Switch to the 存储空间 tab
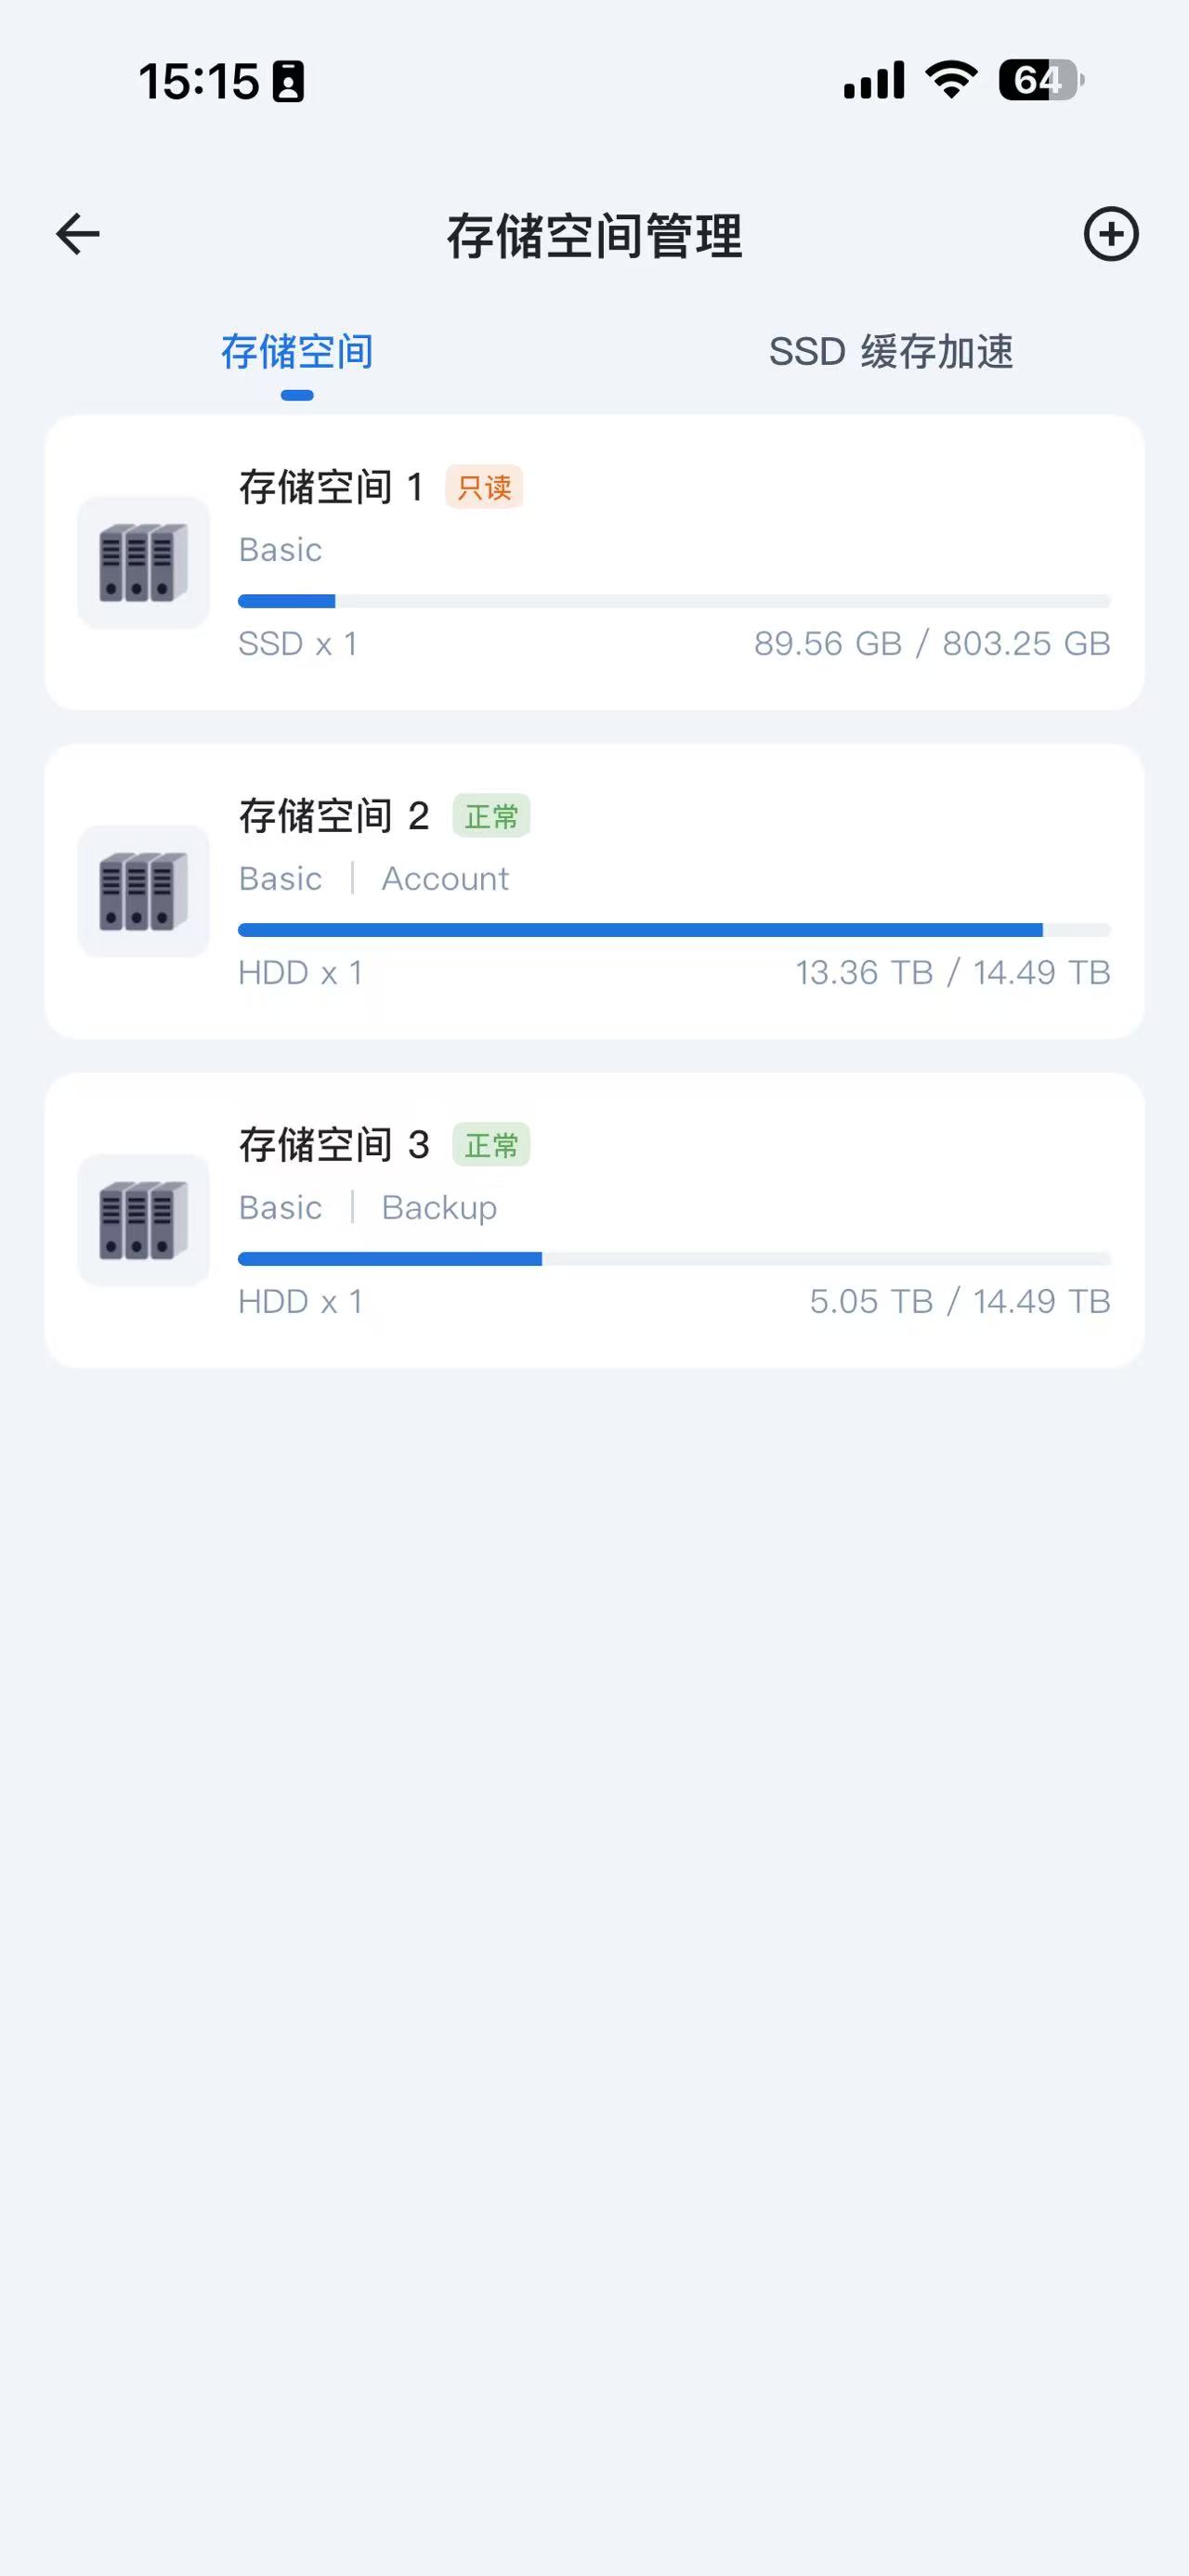Viewport: 1189px width, 2576px height. 297,352
